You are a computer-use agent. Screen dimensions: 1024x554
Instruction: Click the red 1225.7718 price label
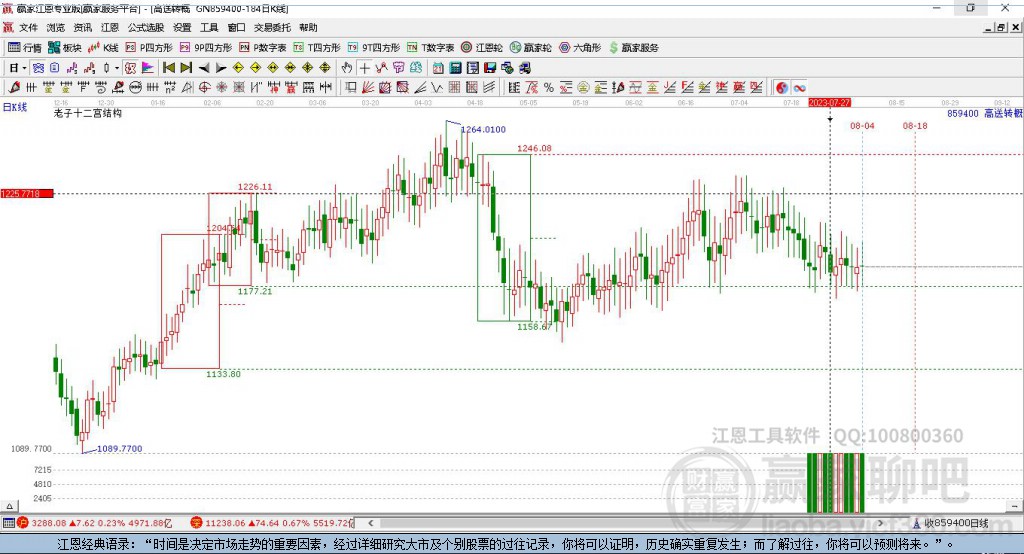[x=27, y=193]
